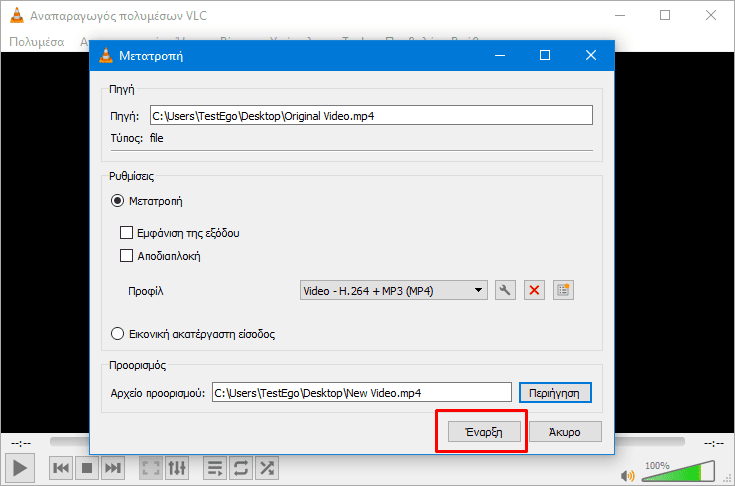Click the elapsed time display in VLC

point(21,443)
